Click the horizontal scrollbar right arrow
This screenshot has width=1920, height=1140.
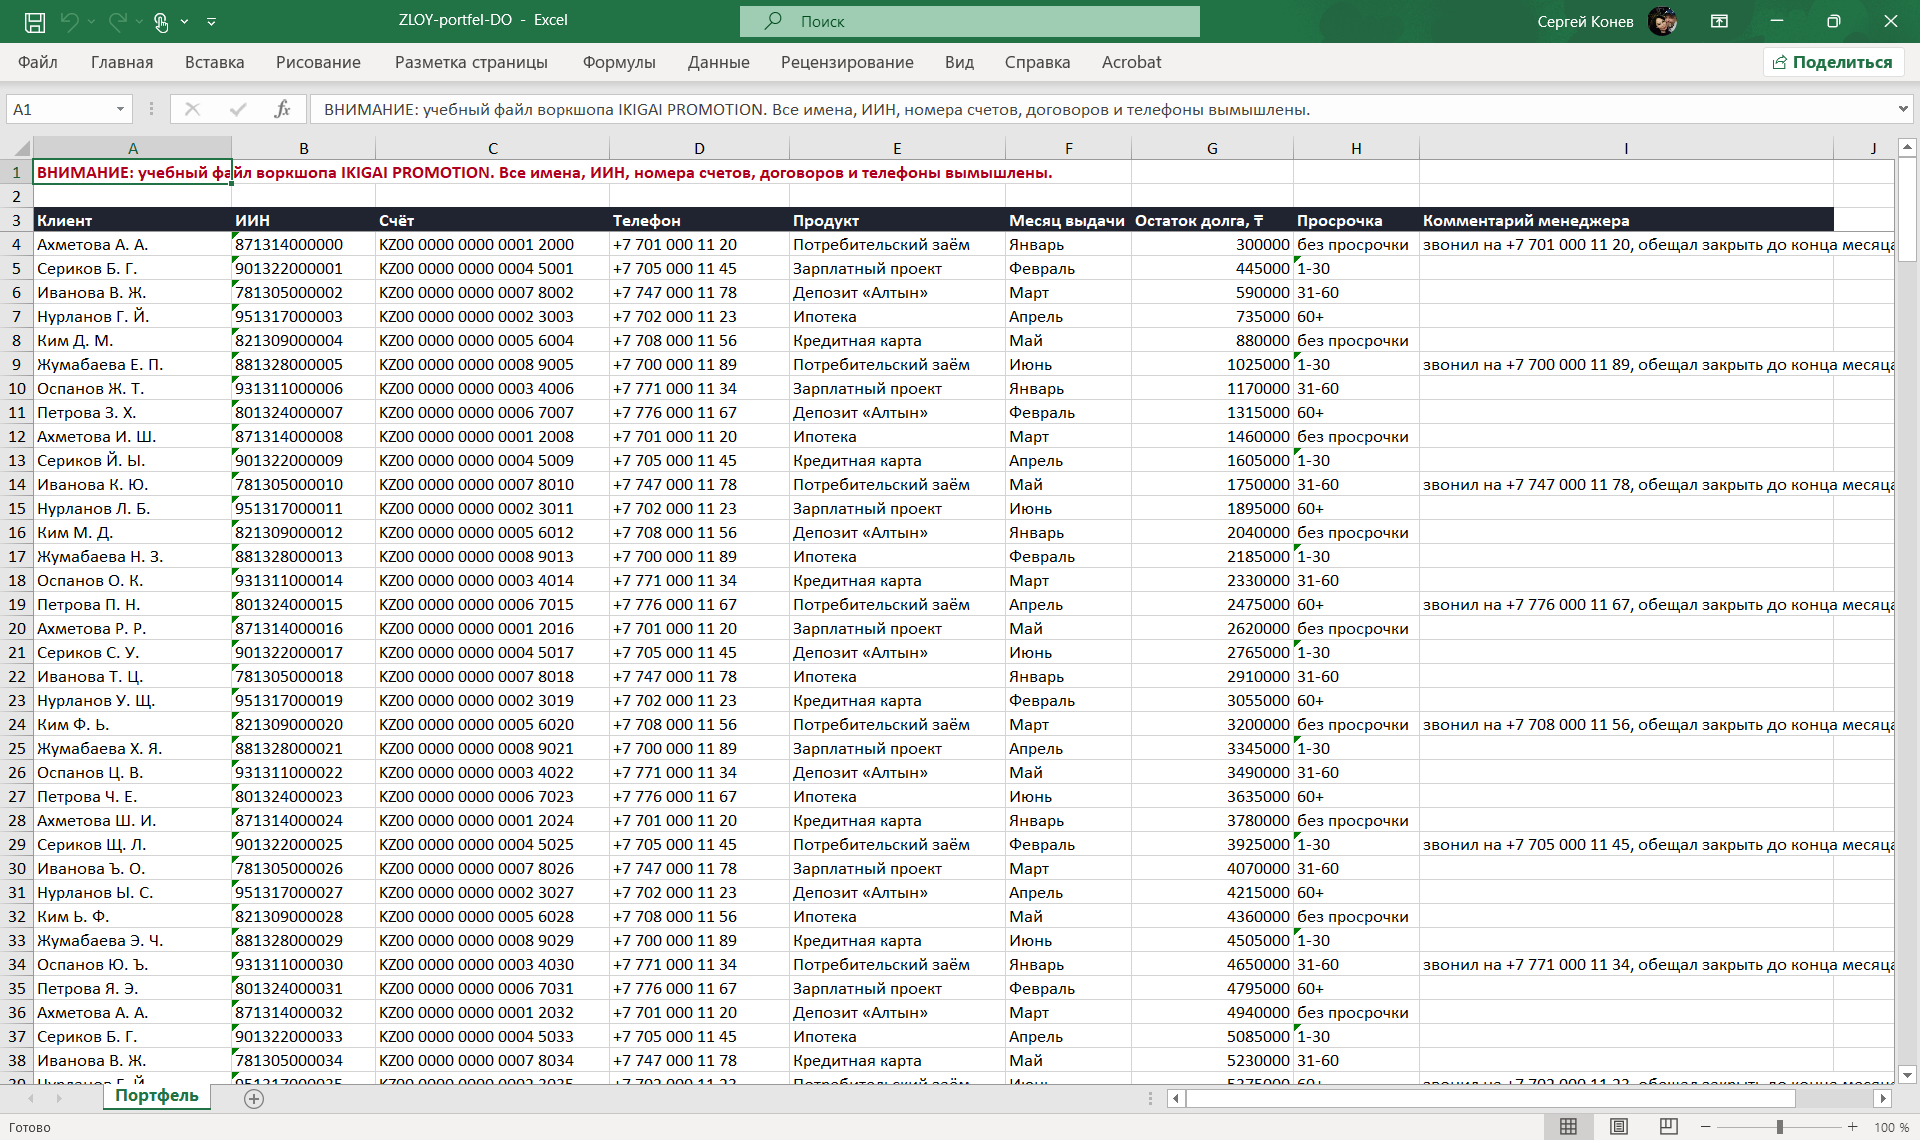point(1883,1098)
